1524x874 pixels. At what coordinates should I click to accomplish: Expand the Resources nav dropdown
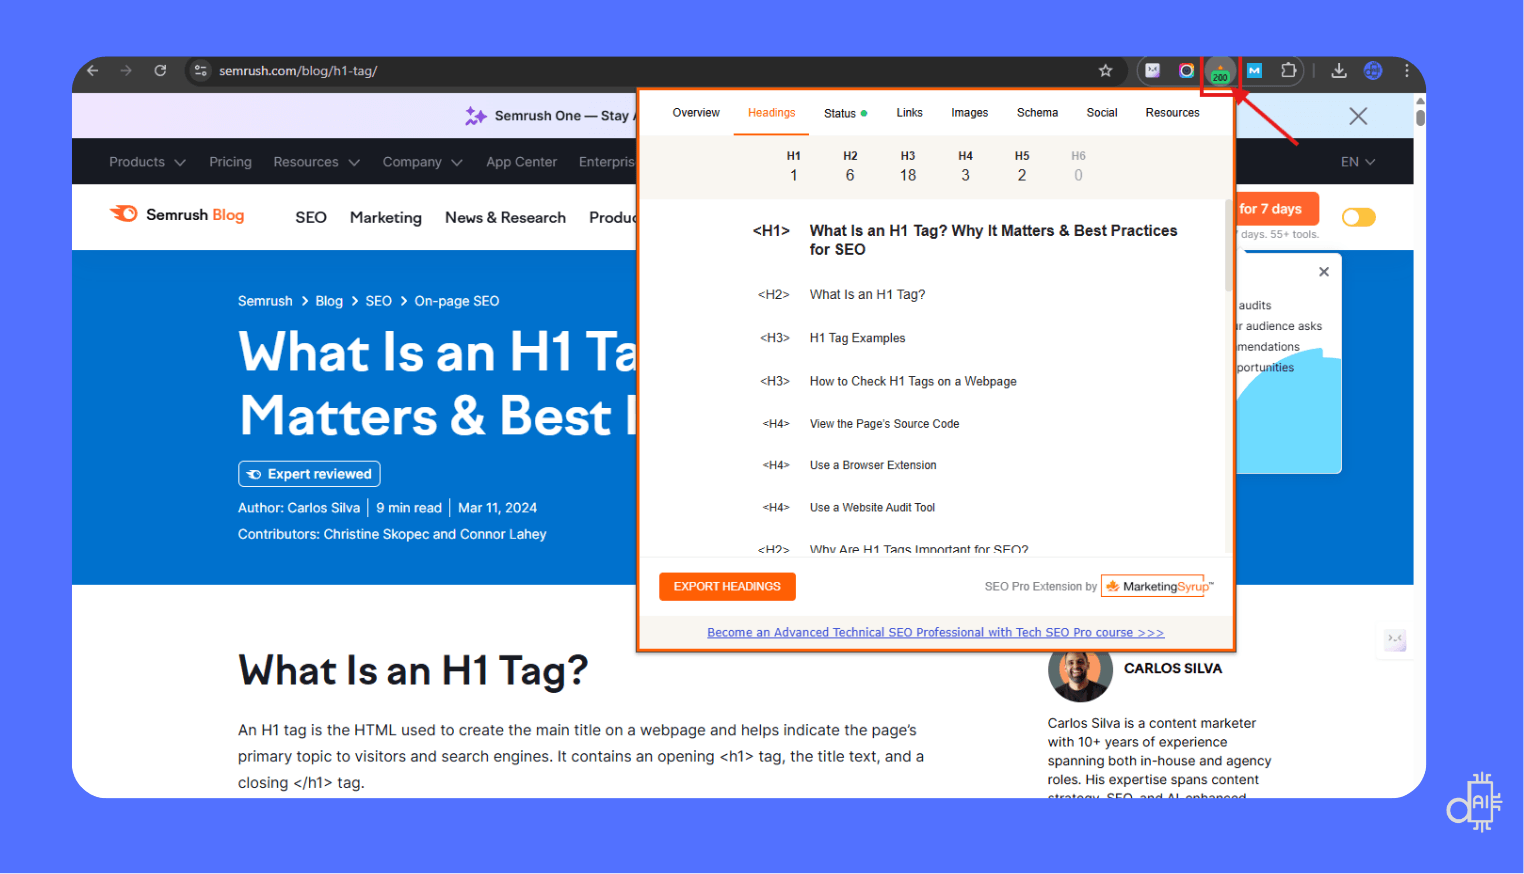(x=316, y=162)
